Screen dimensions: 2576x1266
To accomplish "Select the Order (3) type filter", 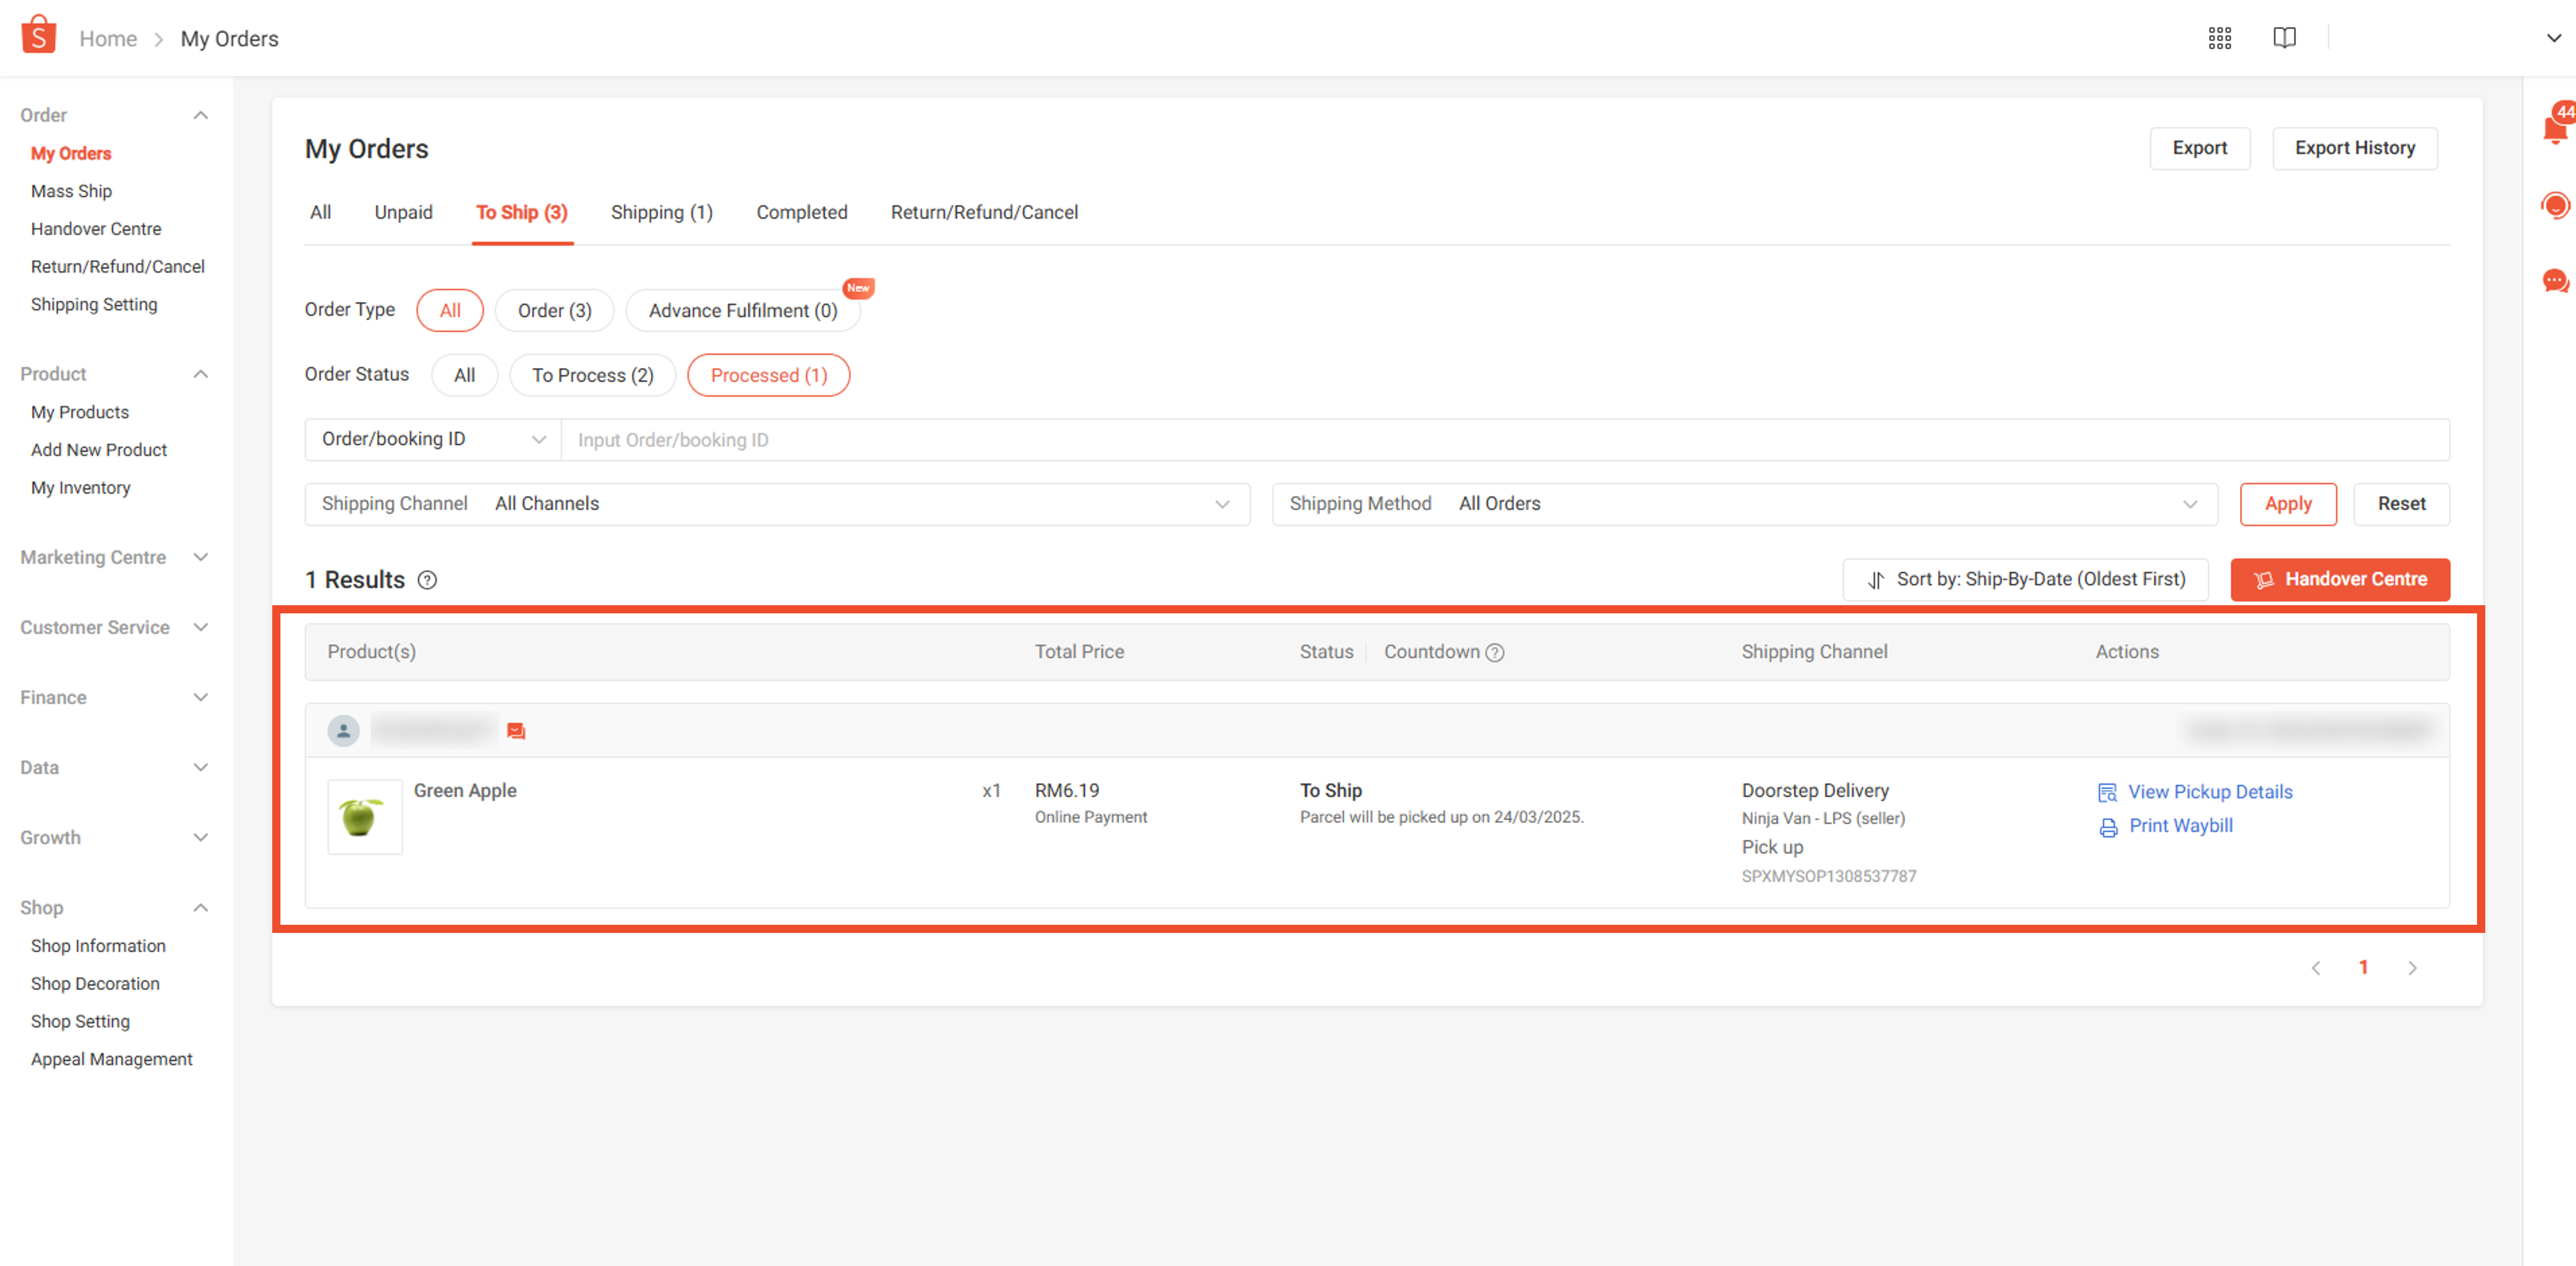I will (554, 310).
